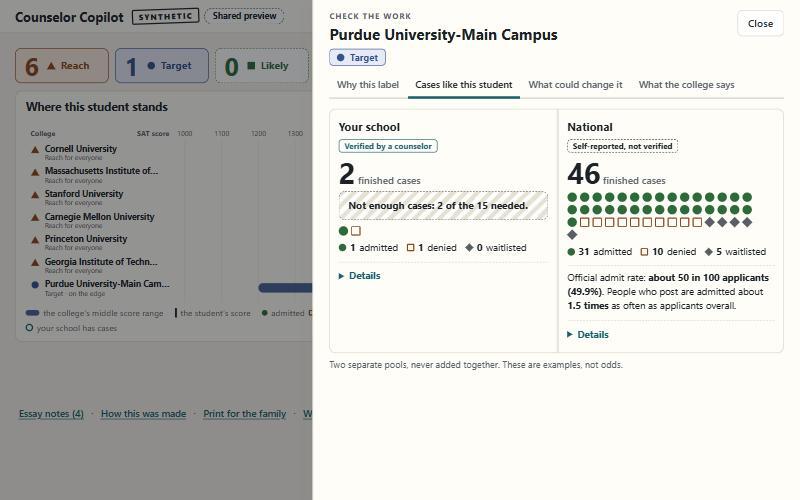Click 1 denied legend in Your school

coord(432,247)
